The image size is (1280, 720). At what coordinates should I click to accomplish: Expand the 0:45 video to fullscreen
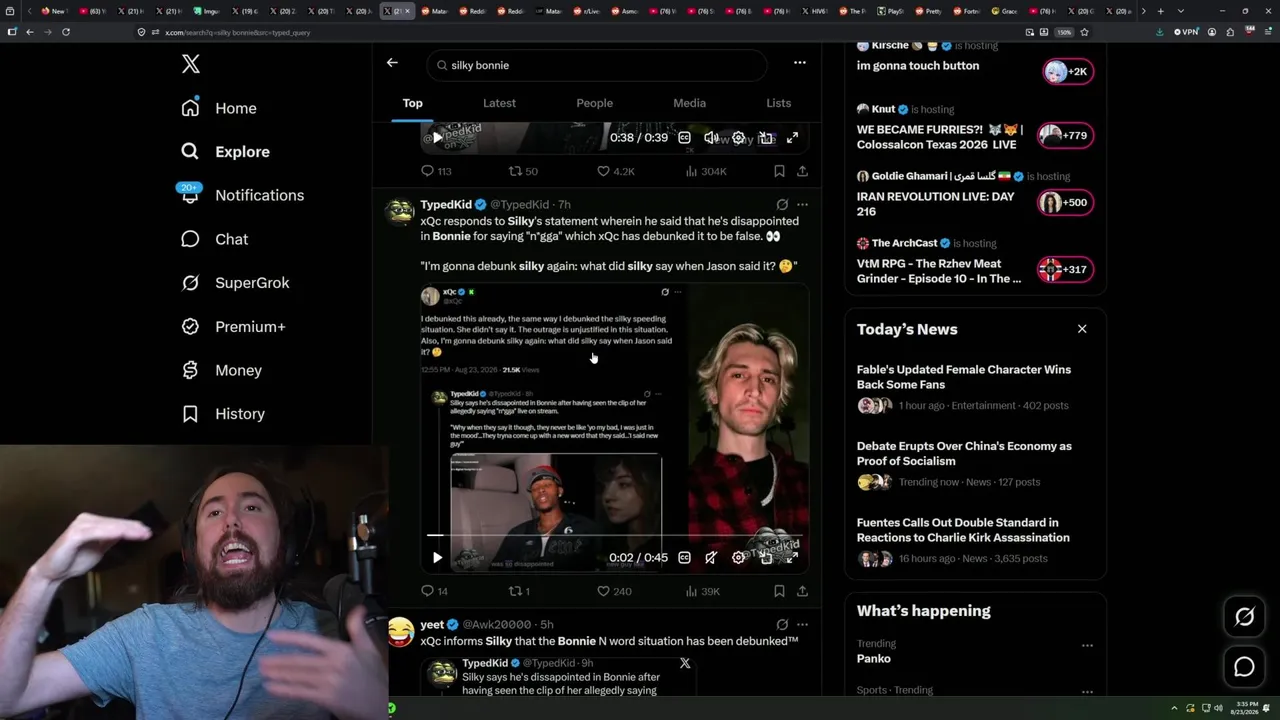792,558
